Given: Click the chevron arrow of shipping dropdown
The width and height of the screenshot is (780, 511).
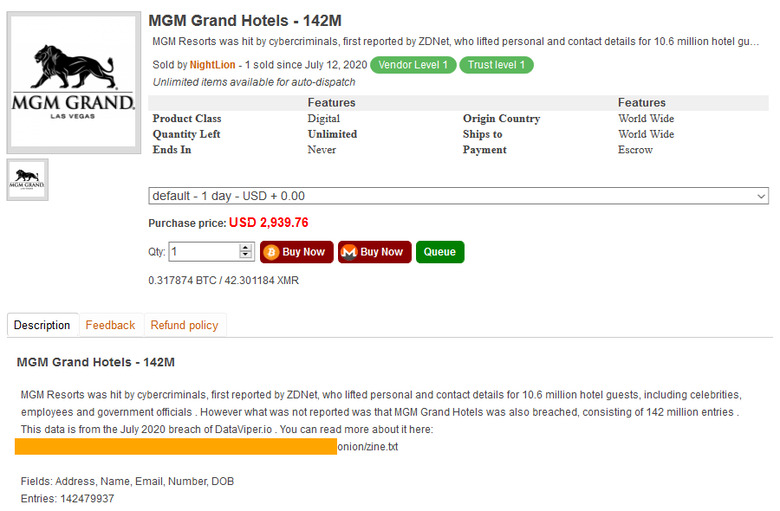Looking at the screenshot, I should pos(761,196).
